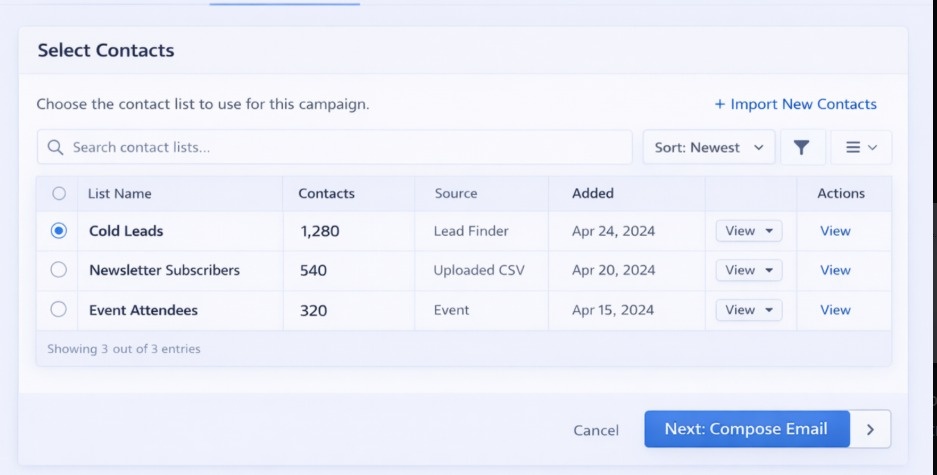
Task: Toggle the header select-all radio
Action: 59,193
